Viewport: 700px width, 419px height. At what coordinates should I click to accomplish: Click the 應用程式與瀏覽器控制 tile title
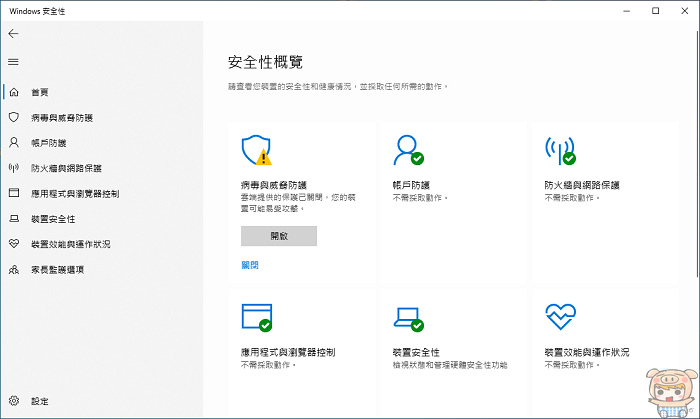click(x=288, y=352)
